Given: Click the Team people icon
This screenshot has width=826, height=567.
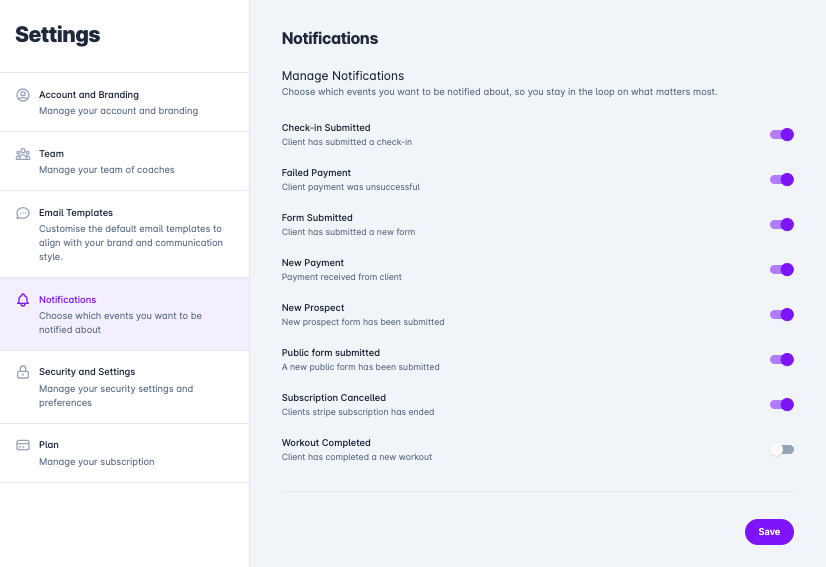Looking at the screenshot, I should [x=23, y=154].
